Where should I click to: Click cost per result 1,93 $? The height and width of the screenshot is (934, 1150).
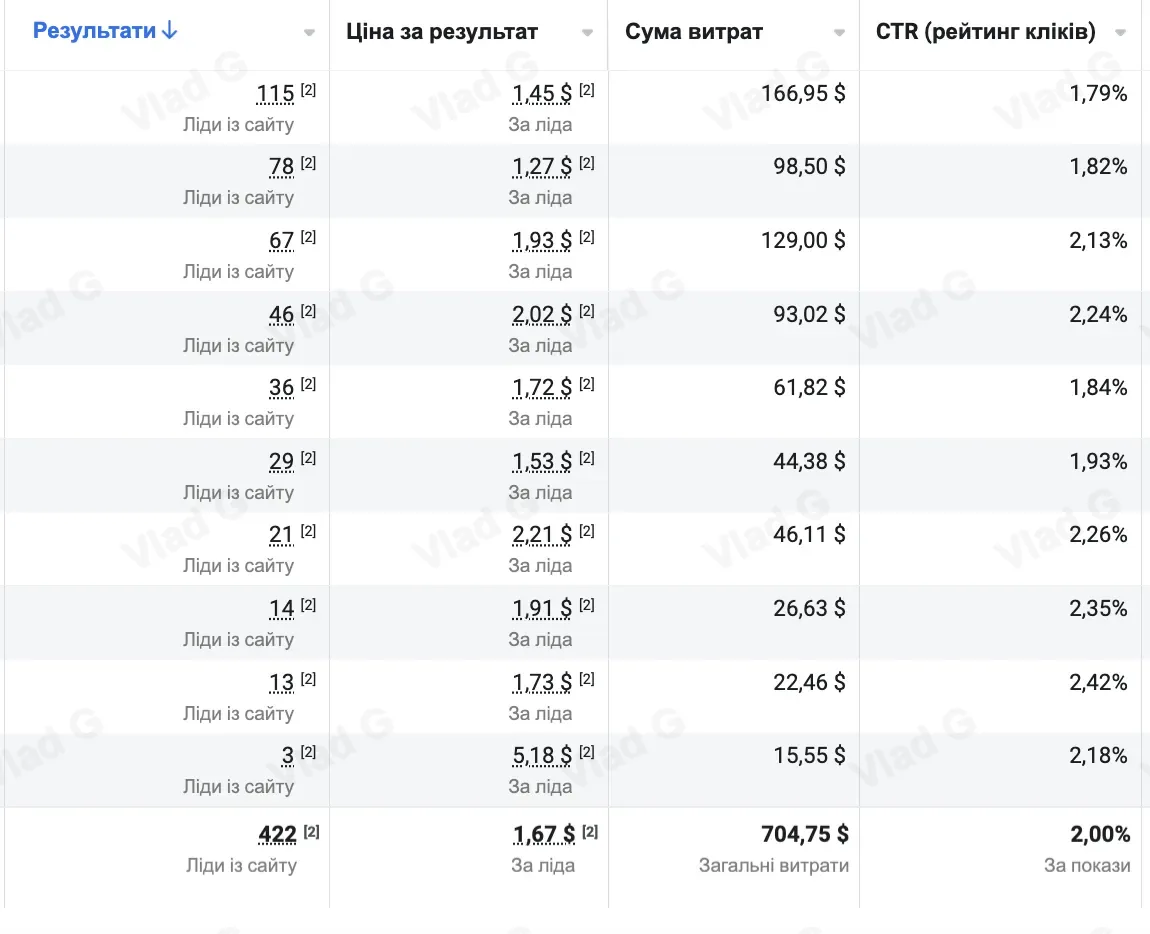coord(542,241)
